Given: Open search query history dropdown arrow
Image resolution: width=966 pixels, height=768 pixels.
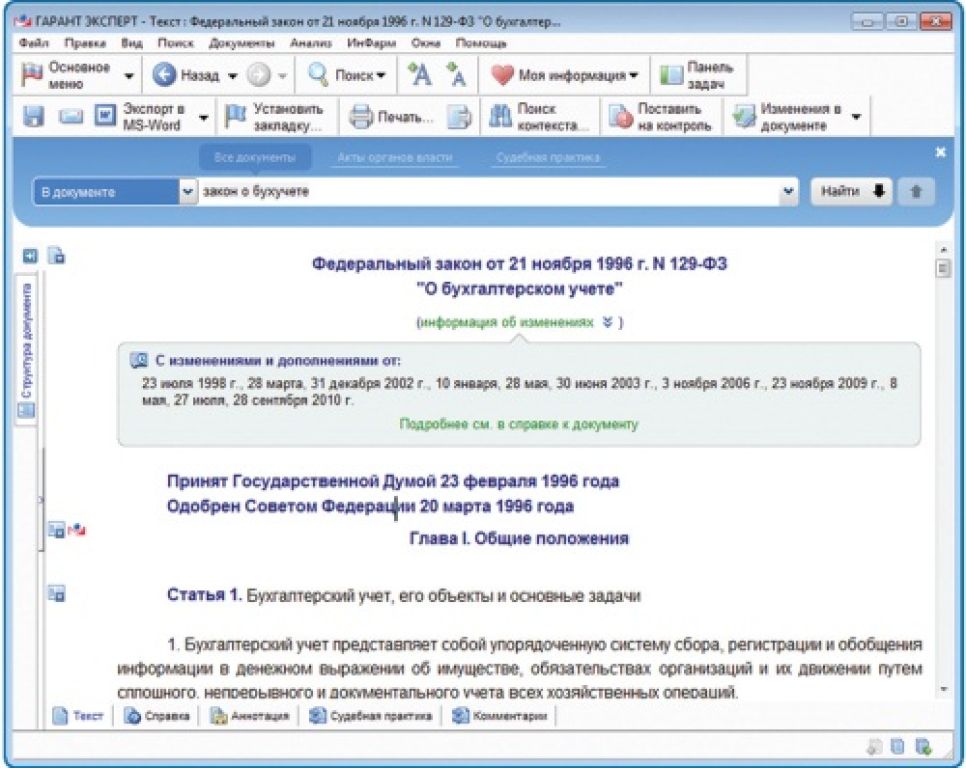Looking at the screenshot, I should [788, 192].
